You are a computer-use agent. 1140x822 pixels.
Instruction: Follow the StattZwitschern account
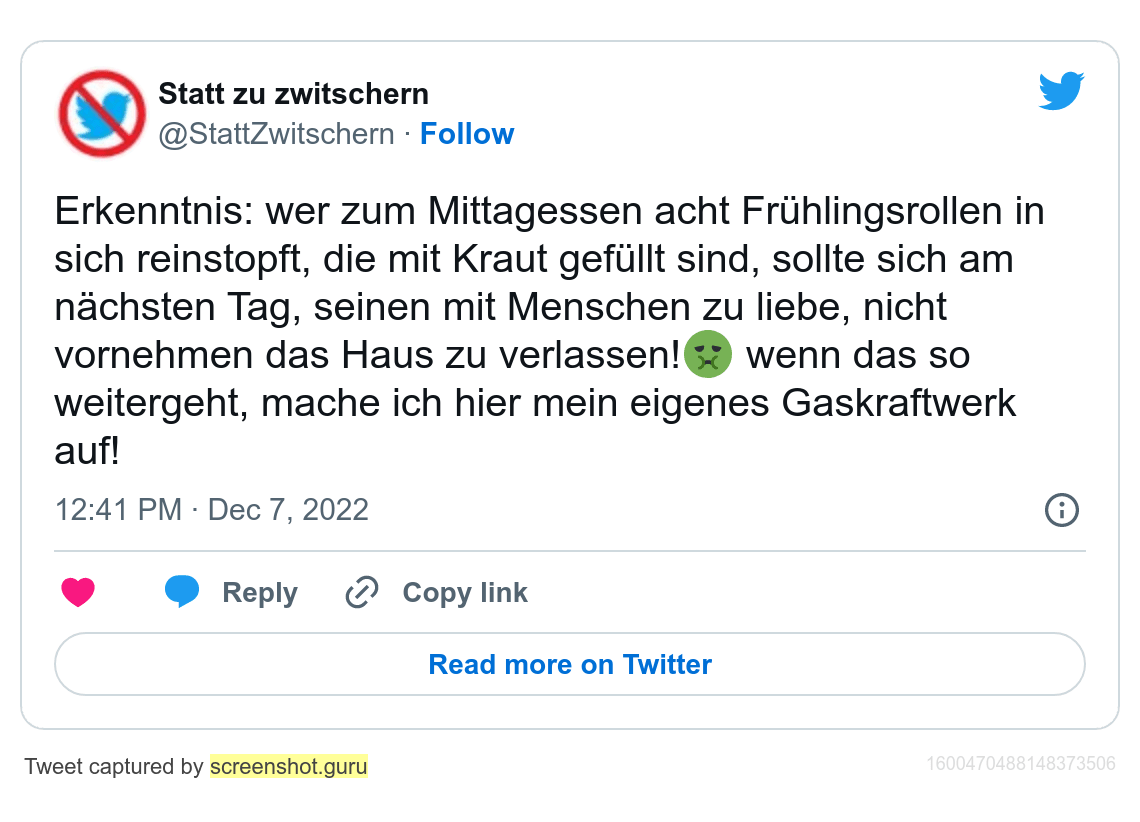coord(467,134)
